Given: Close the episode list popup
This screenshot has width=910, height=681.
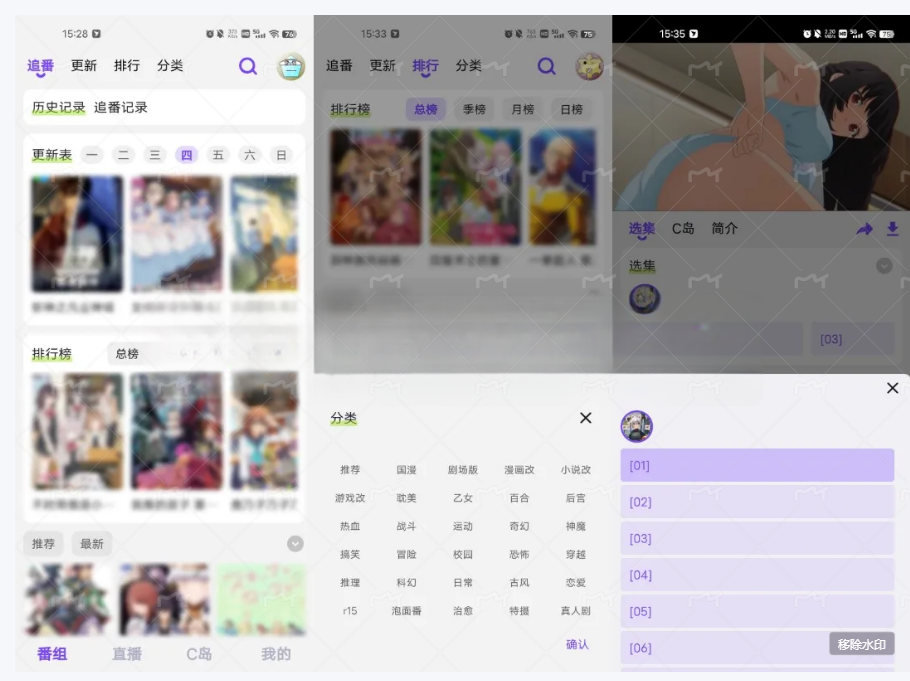Looking at the screenshot, I should (x=893, y=388).
